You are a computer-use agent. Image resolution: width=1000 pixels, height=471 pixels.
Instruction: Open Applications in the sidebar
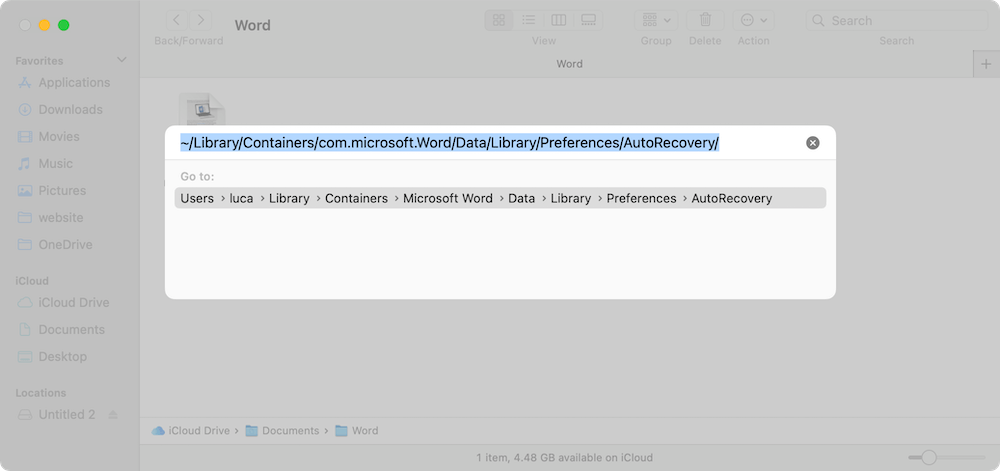click(64, 83)
